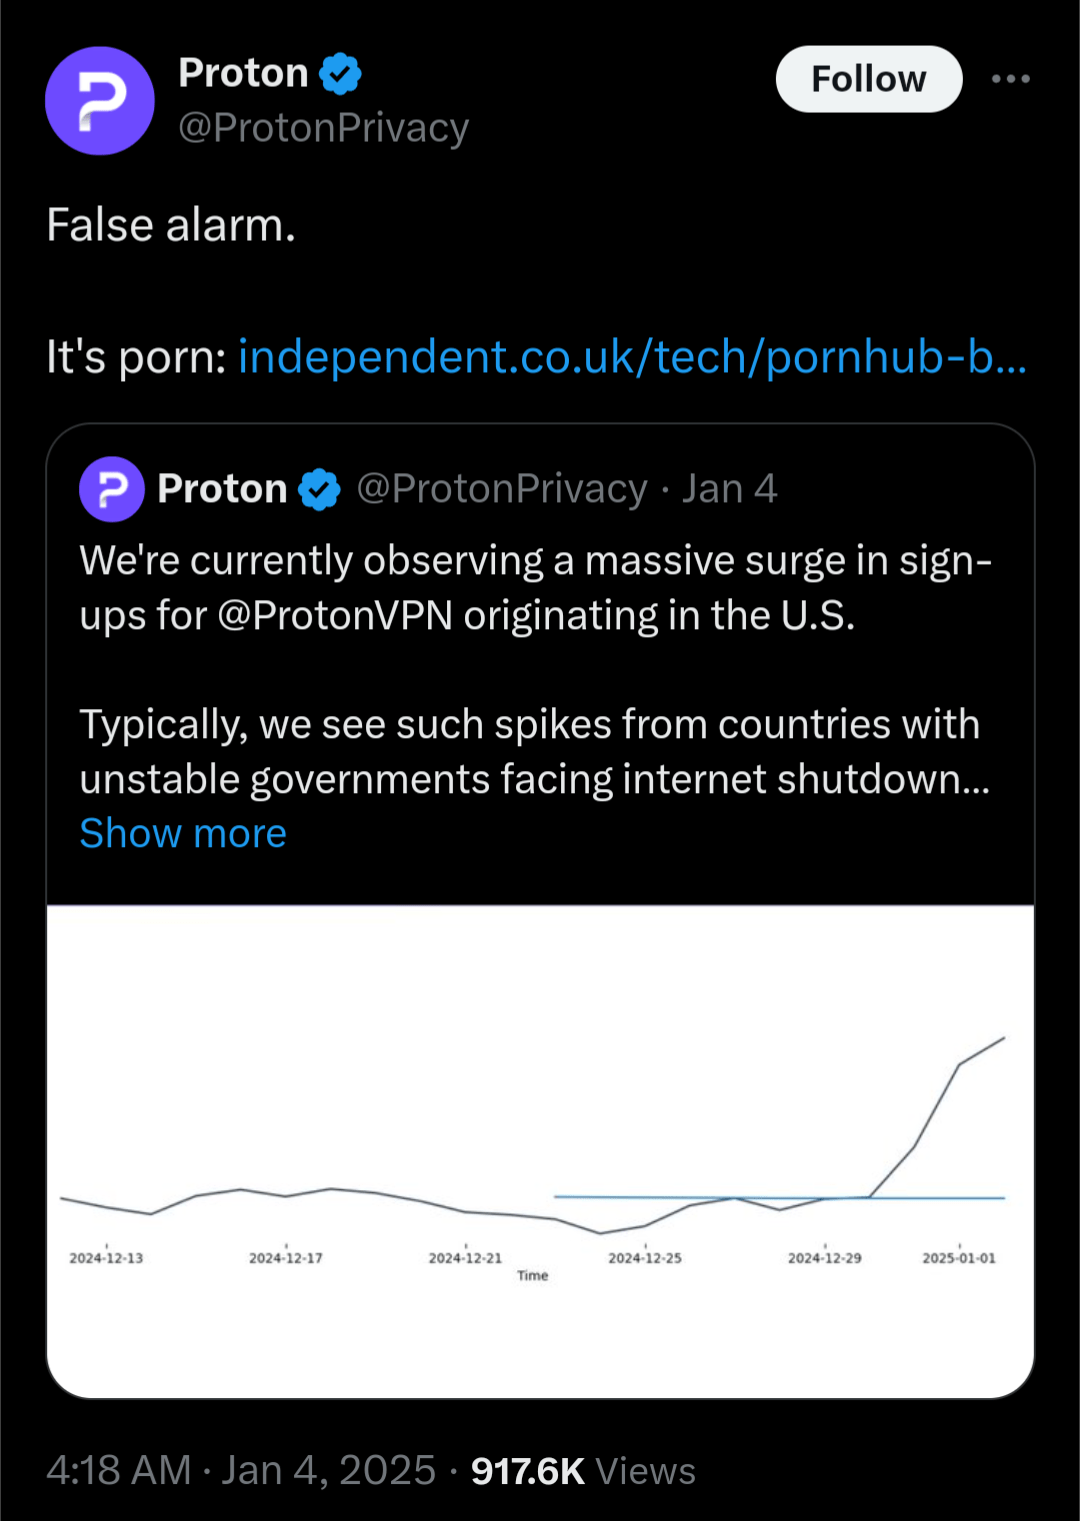Open the three-dot more options menu
1080x1521 pixels.
[1010, 79]
